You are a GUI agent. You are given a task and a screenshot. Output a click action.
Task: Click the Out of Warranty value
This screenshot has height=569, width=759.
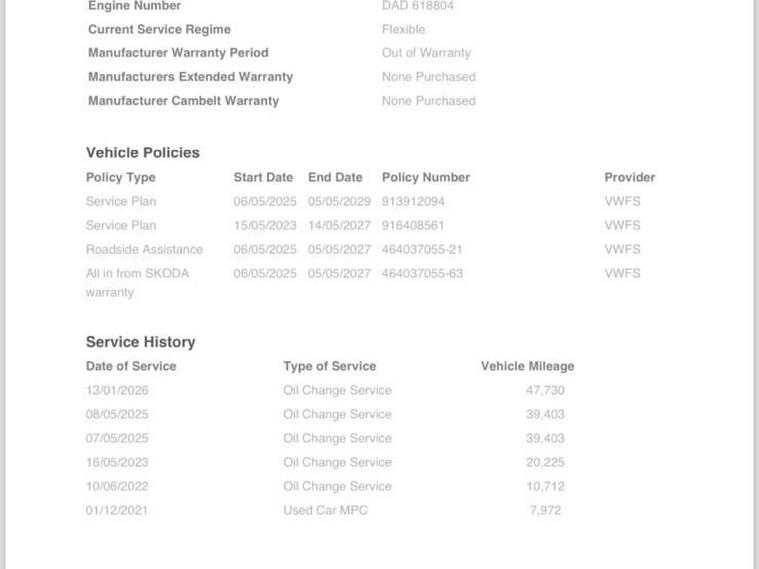pos(426,53)
